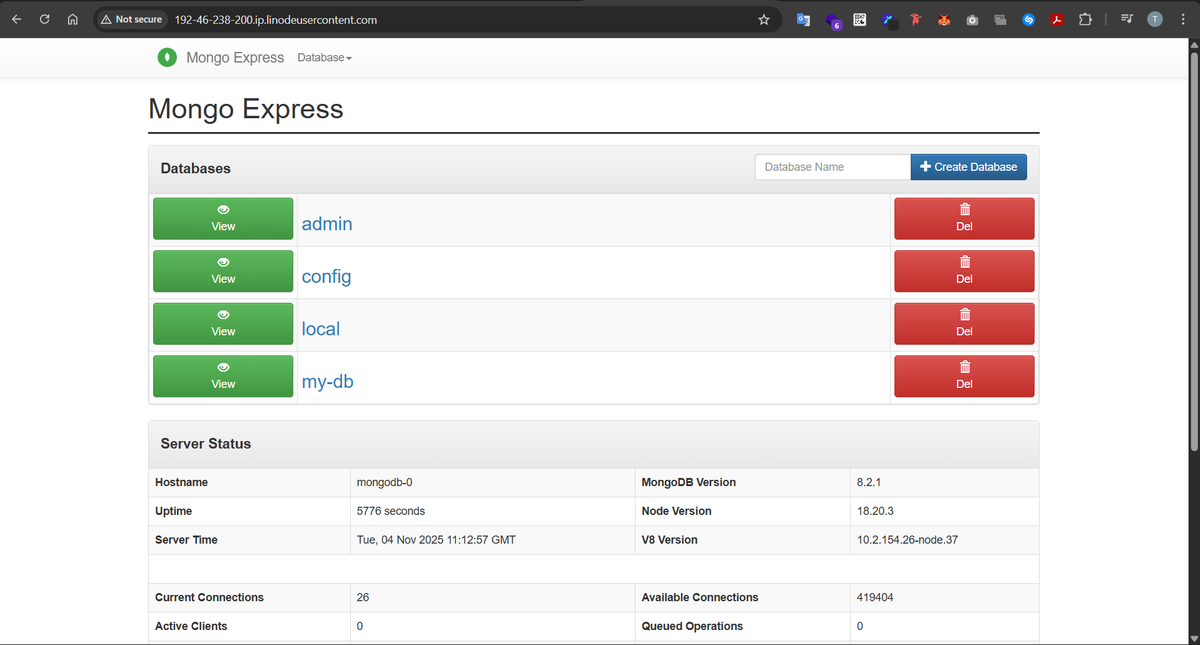
Task: Open the Adobe Acrobat extension icon
Action: click(1057, 19)
